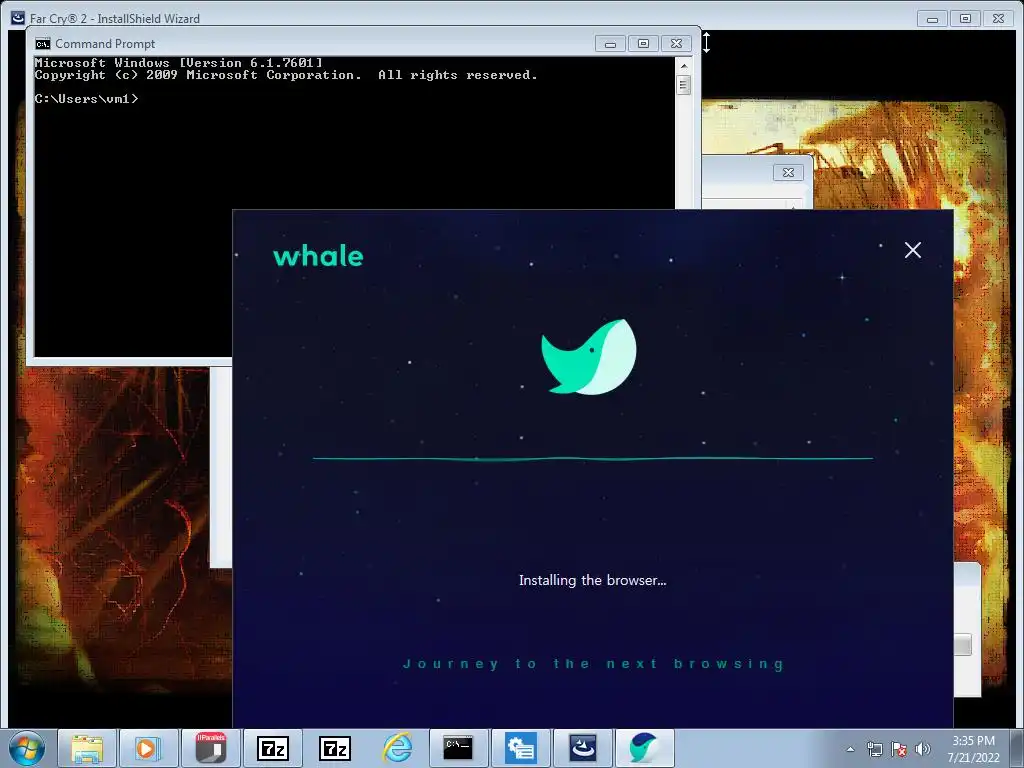
Task: Click 'Journey to the next browsing' tagline
Action: (x=593, y=664)
